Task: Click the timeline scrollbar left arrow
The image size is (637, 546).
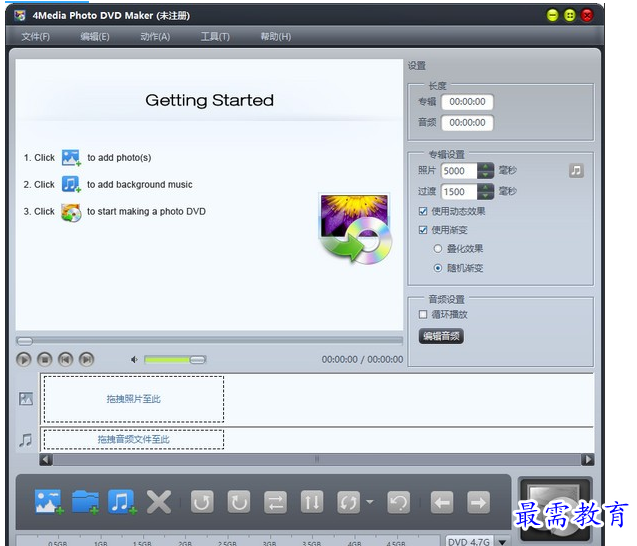Action: 46,459
